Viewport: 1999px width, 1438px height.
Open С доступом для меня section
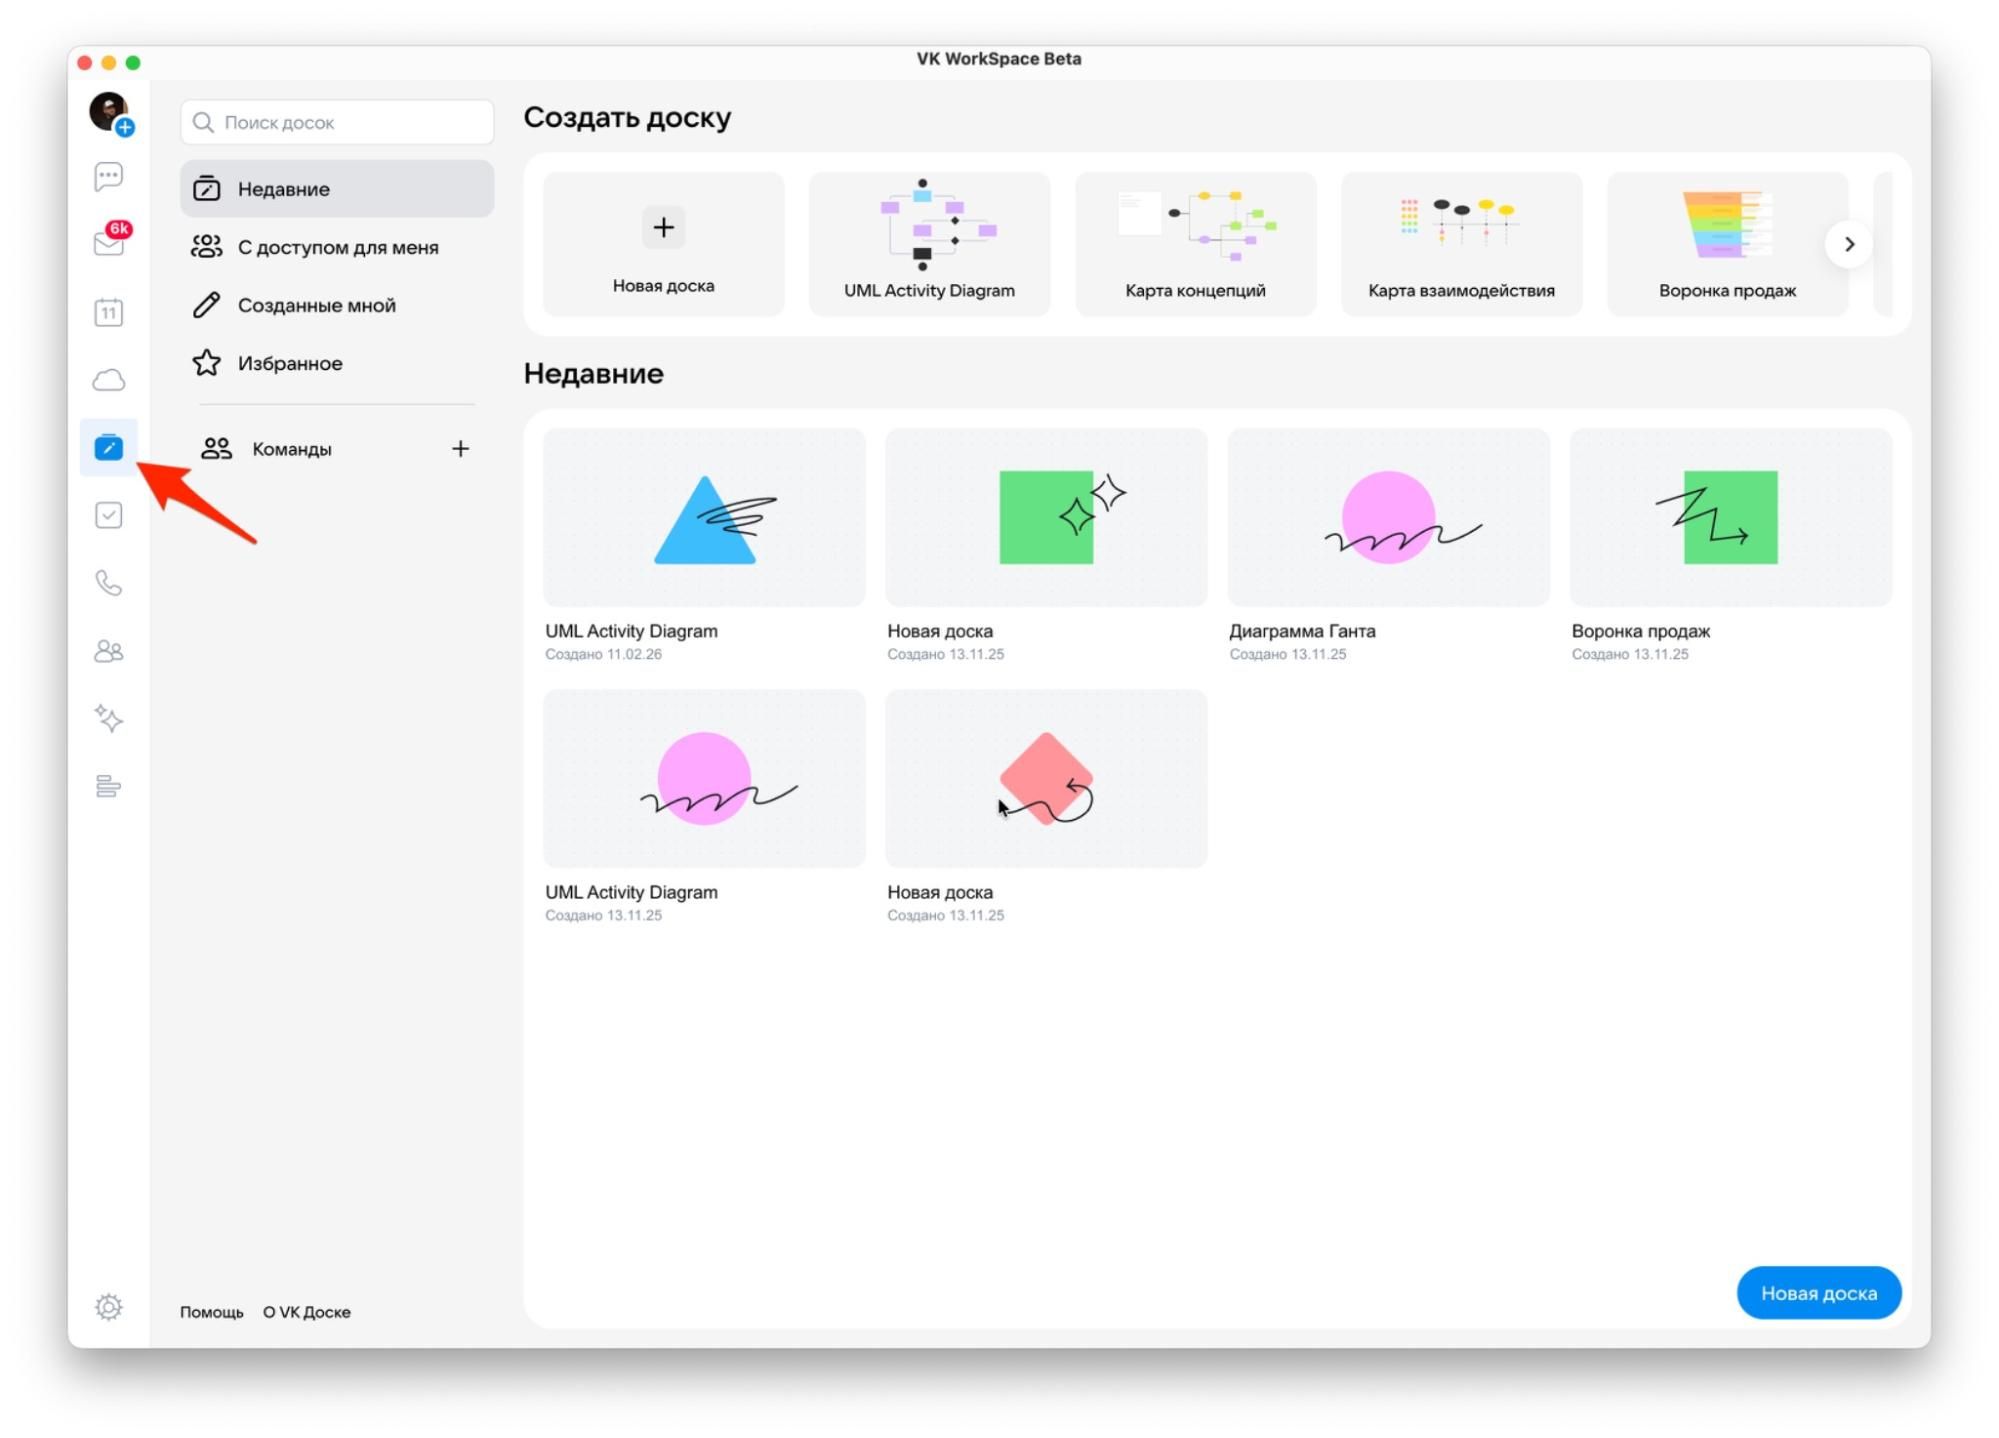[x=337, y=247]
